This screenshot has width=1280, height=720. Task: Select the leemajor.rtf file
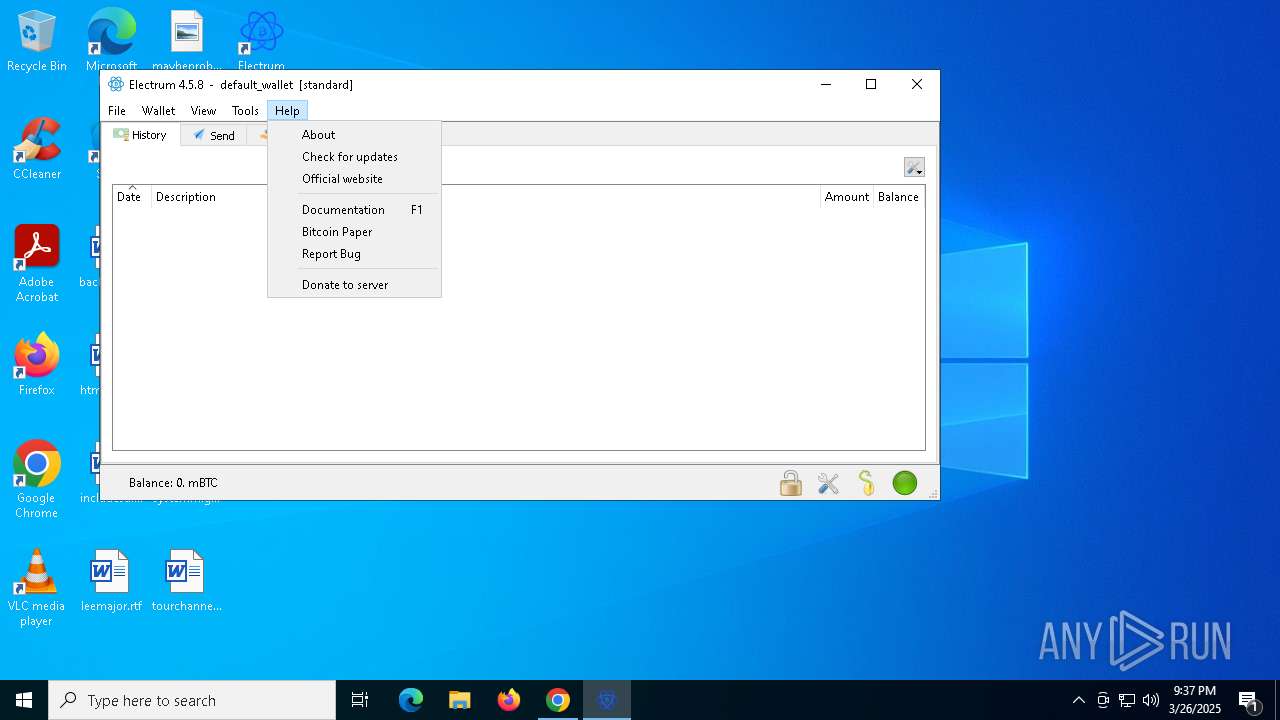[x=111, y=581]
